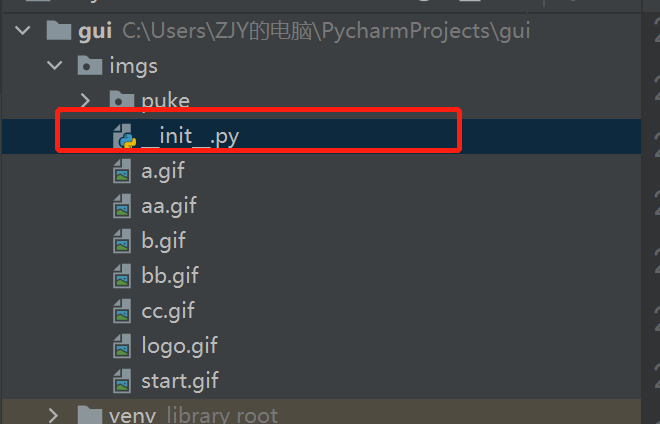Select the b.gif file
The width and height of the screenshot is (660, 424).
tap(163, 241)
